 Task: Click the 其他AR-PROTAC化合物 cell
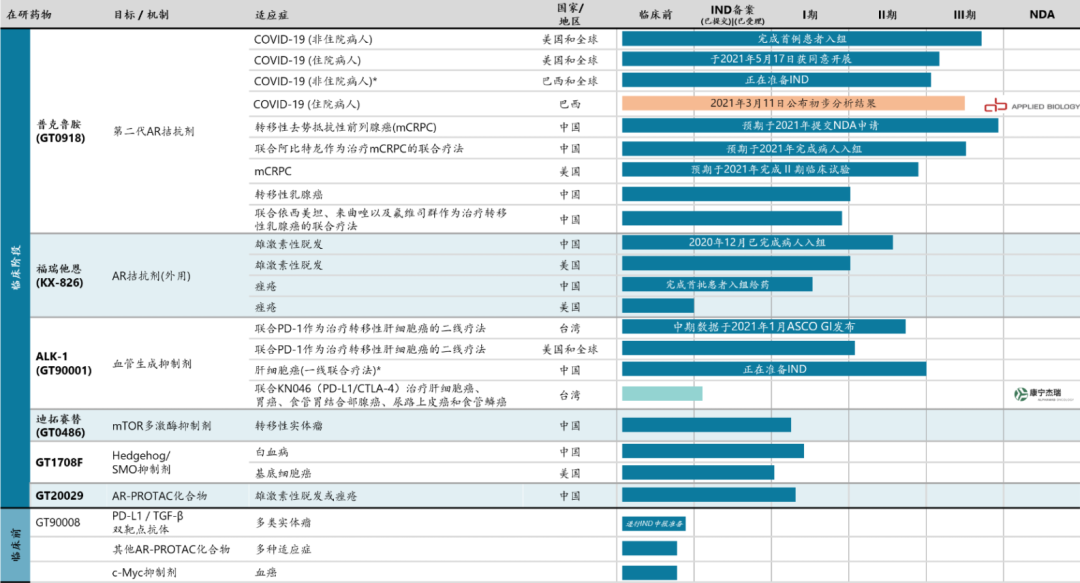pos(171,549)
